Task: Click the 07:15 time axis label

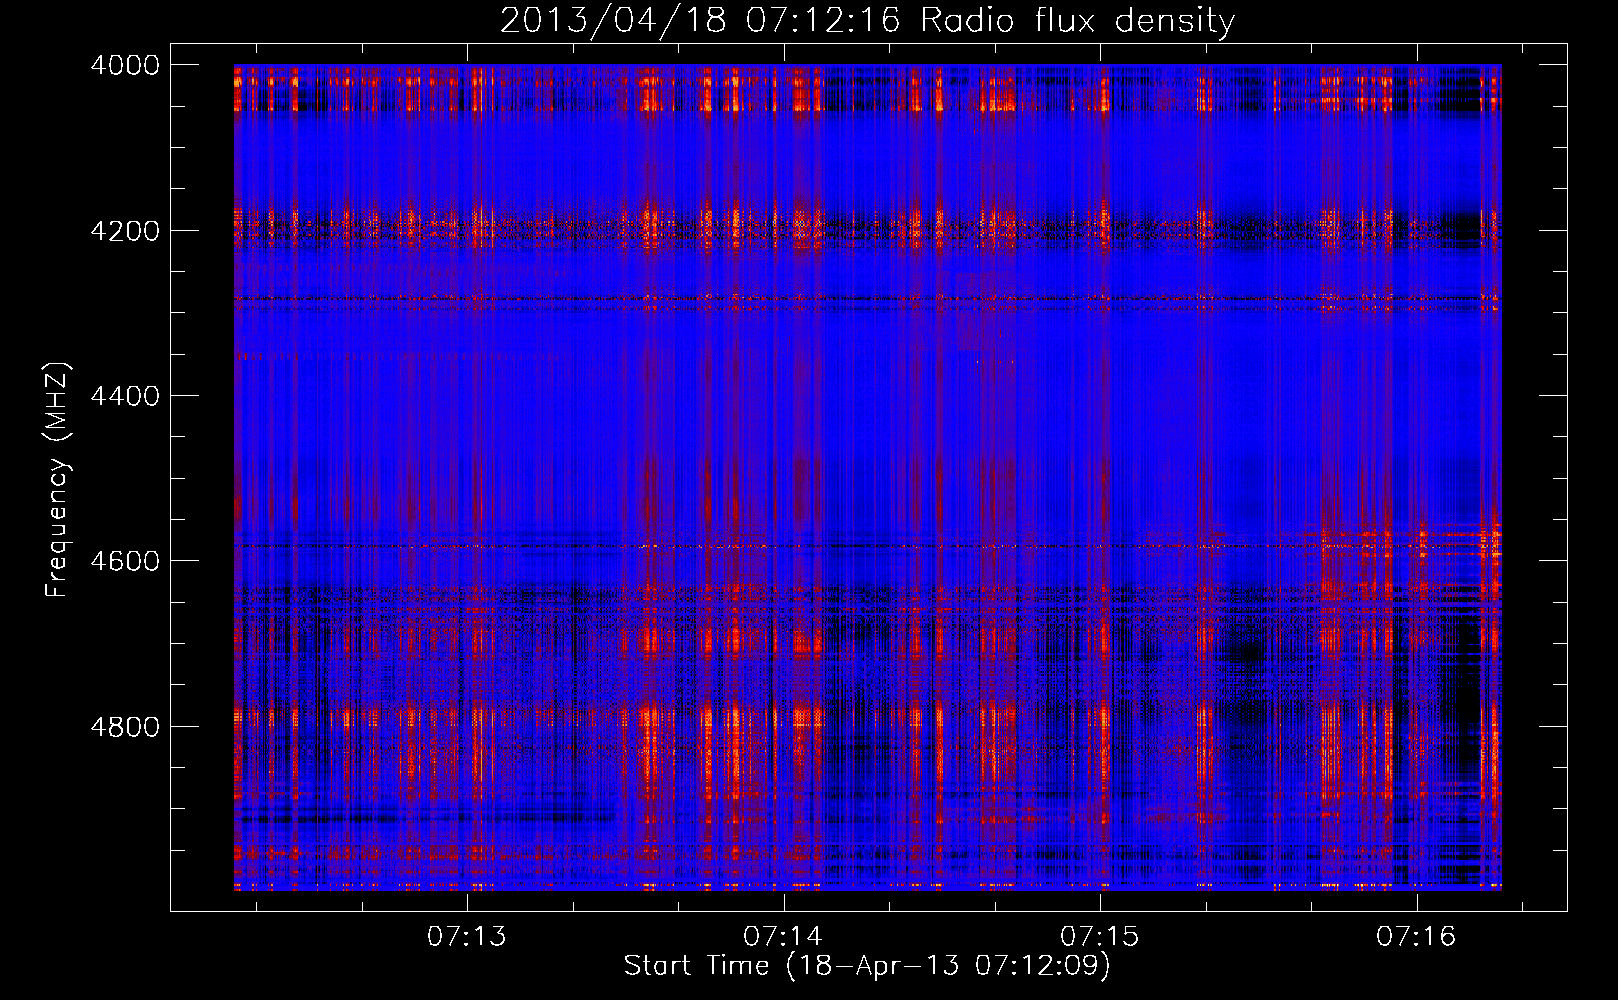Action: pyautogui.click(x=1100, y=936)
